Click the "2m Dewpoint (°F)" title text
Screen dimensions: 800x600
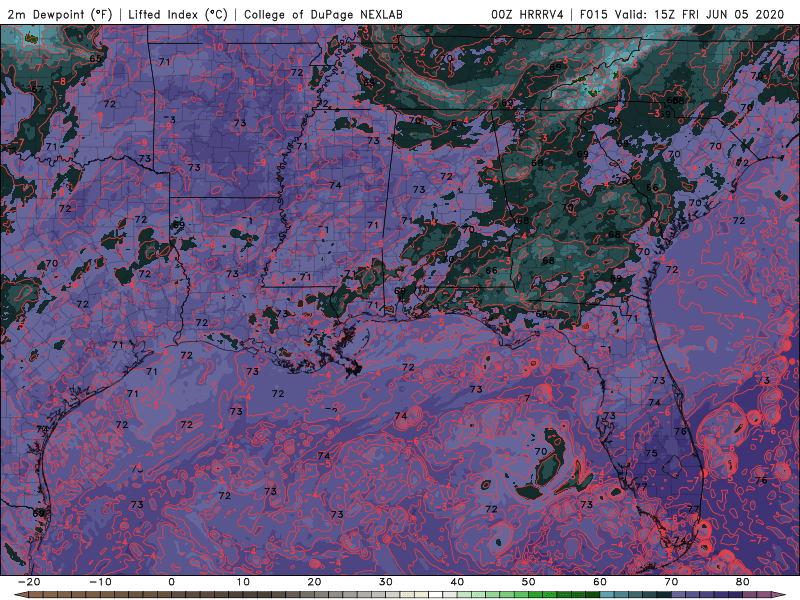click(x=59, y=14)
